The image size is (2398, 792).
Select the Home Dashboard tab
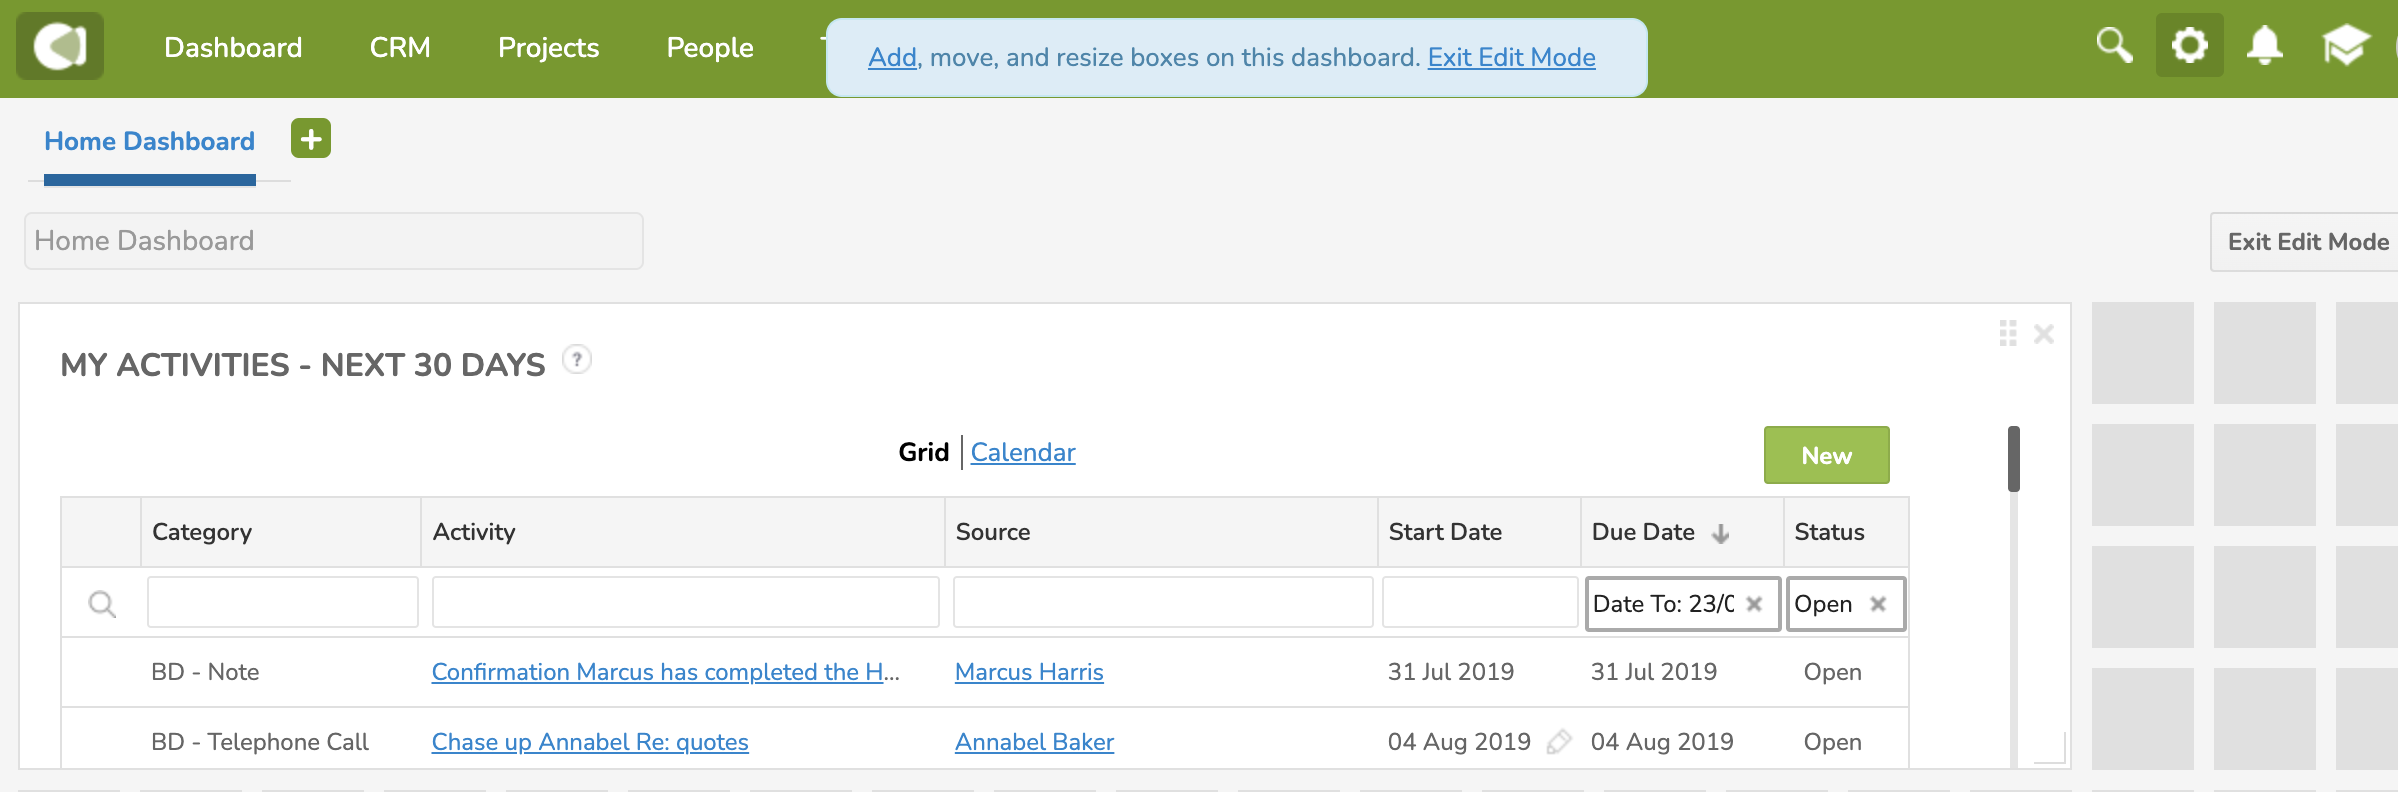(x=150, y=141)
